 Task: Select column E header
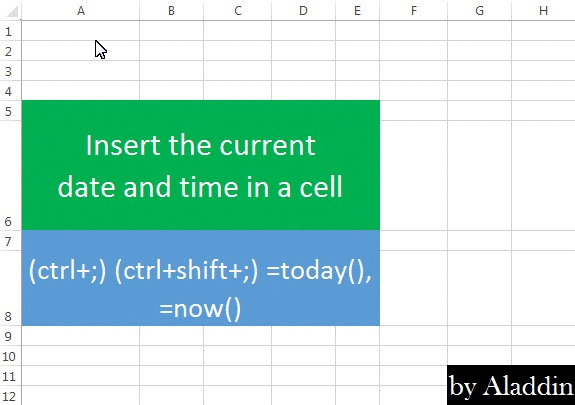pos(358,11)
